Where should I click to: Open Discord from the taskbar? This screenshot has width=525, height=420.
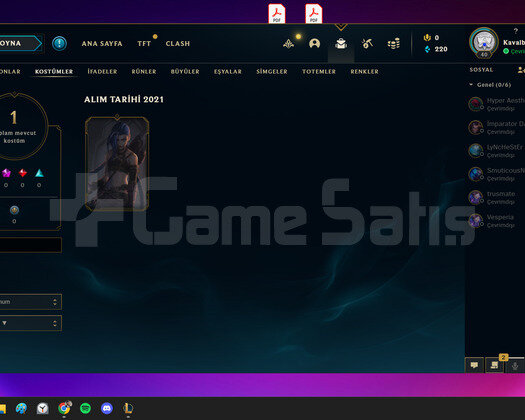(x=107, y=408)
